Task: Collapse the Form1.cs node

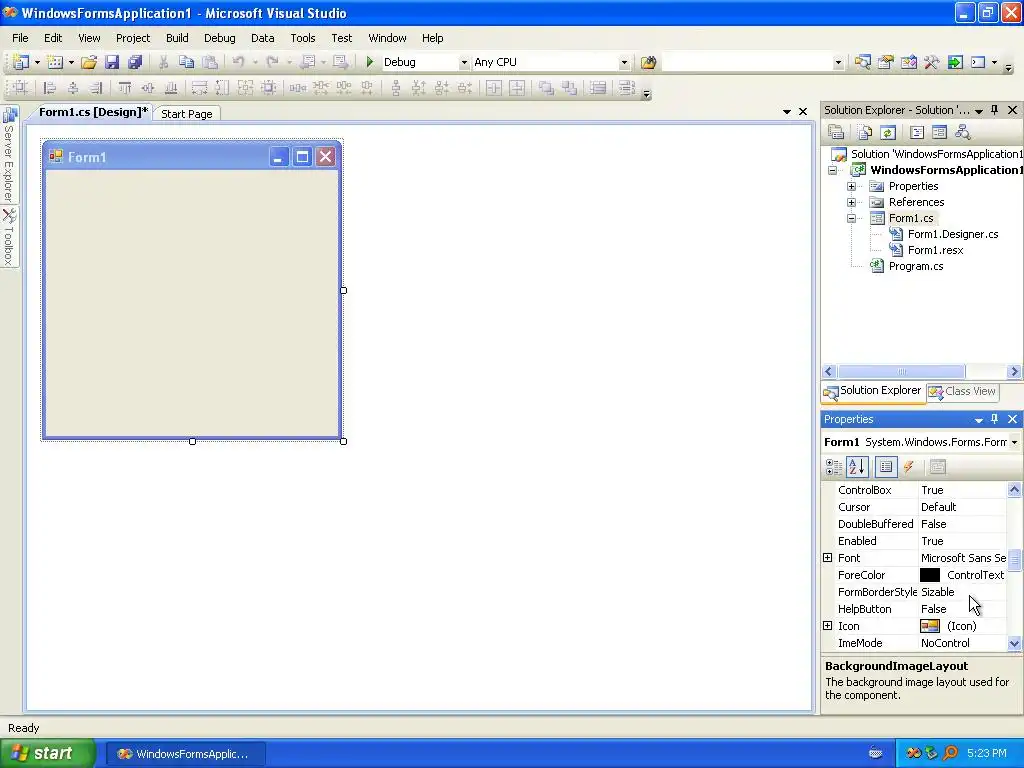Action: 851,218
